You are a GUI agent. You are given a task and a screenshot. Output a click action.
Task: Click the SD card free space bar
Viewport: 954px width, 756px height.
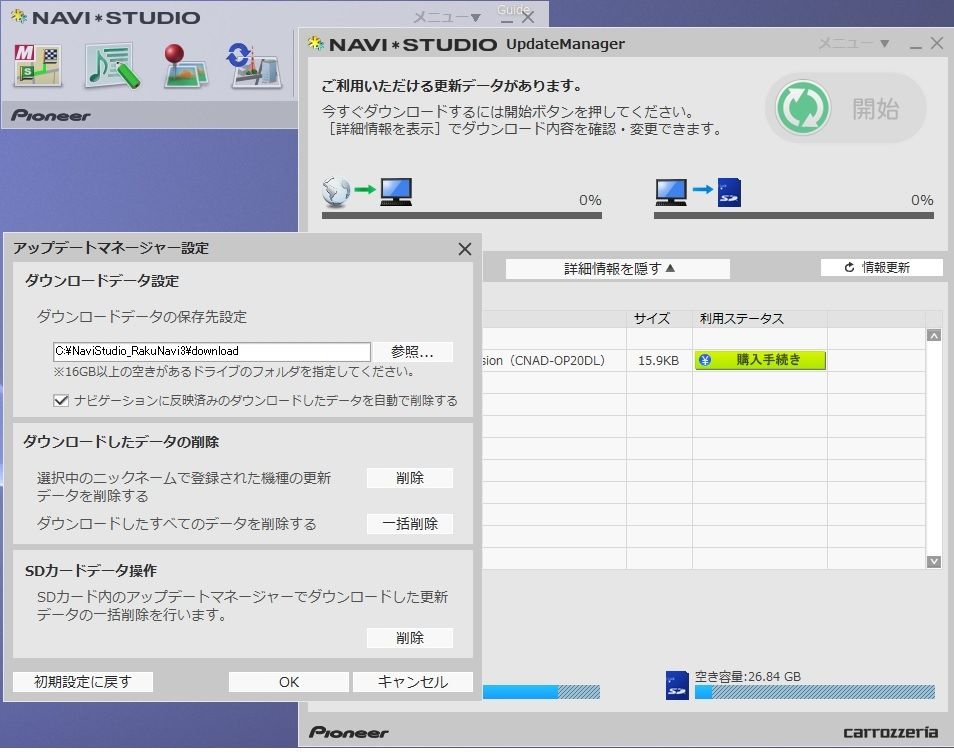pos(815,692)
